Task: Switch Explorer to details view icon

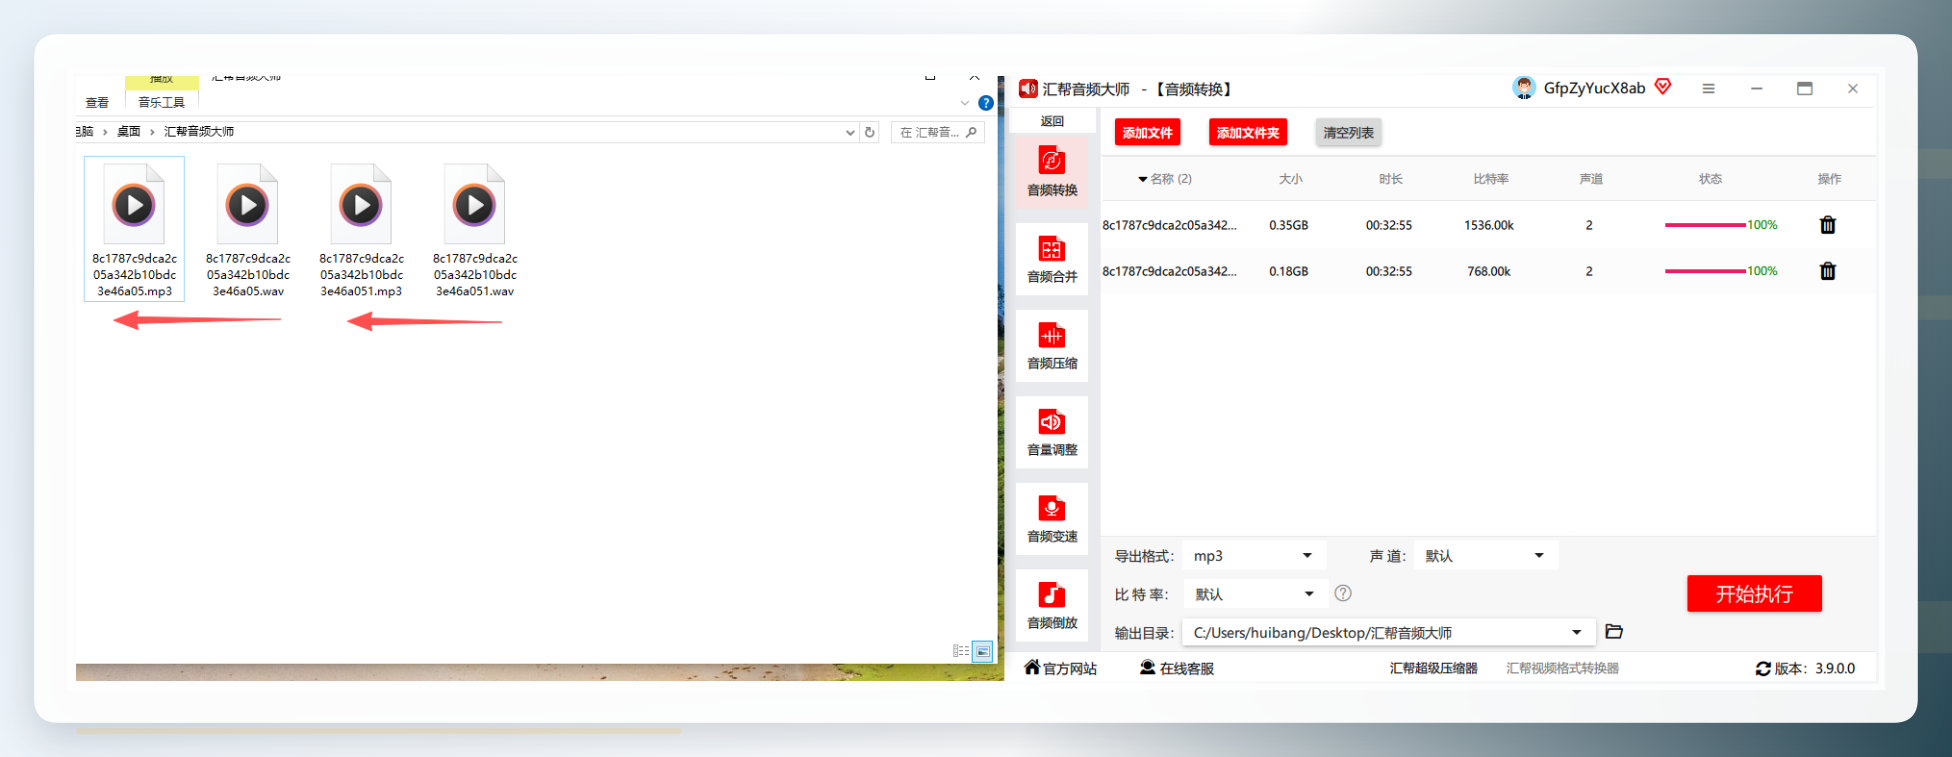Action: coord(961,651)
